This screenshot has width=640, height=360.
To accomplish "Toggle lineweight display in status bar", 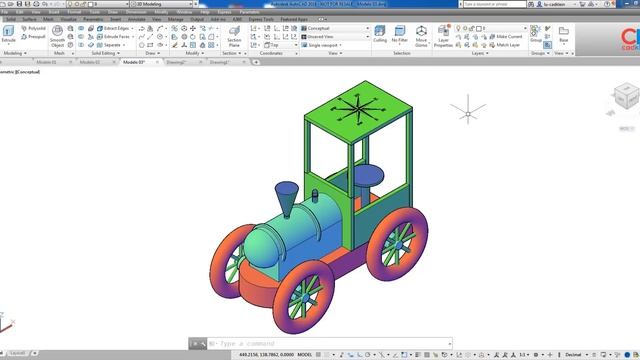I will pos(418,355).
